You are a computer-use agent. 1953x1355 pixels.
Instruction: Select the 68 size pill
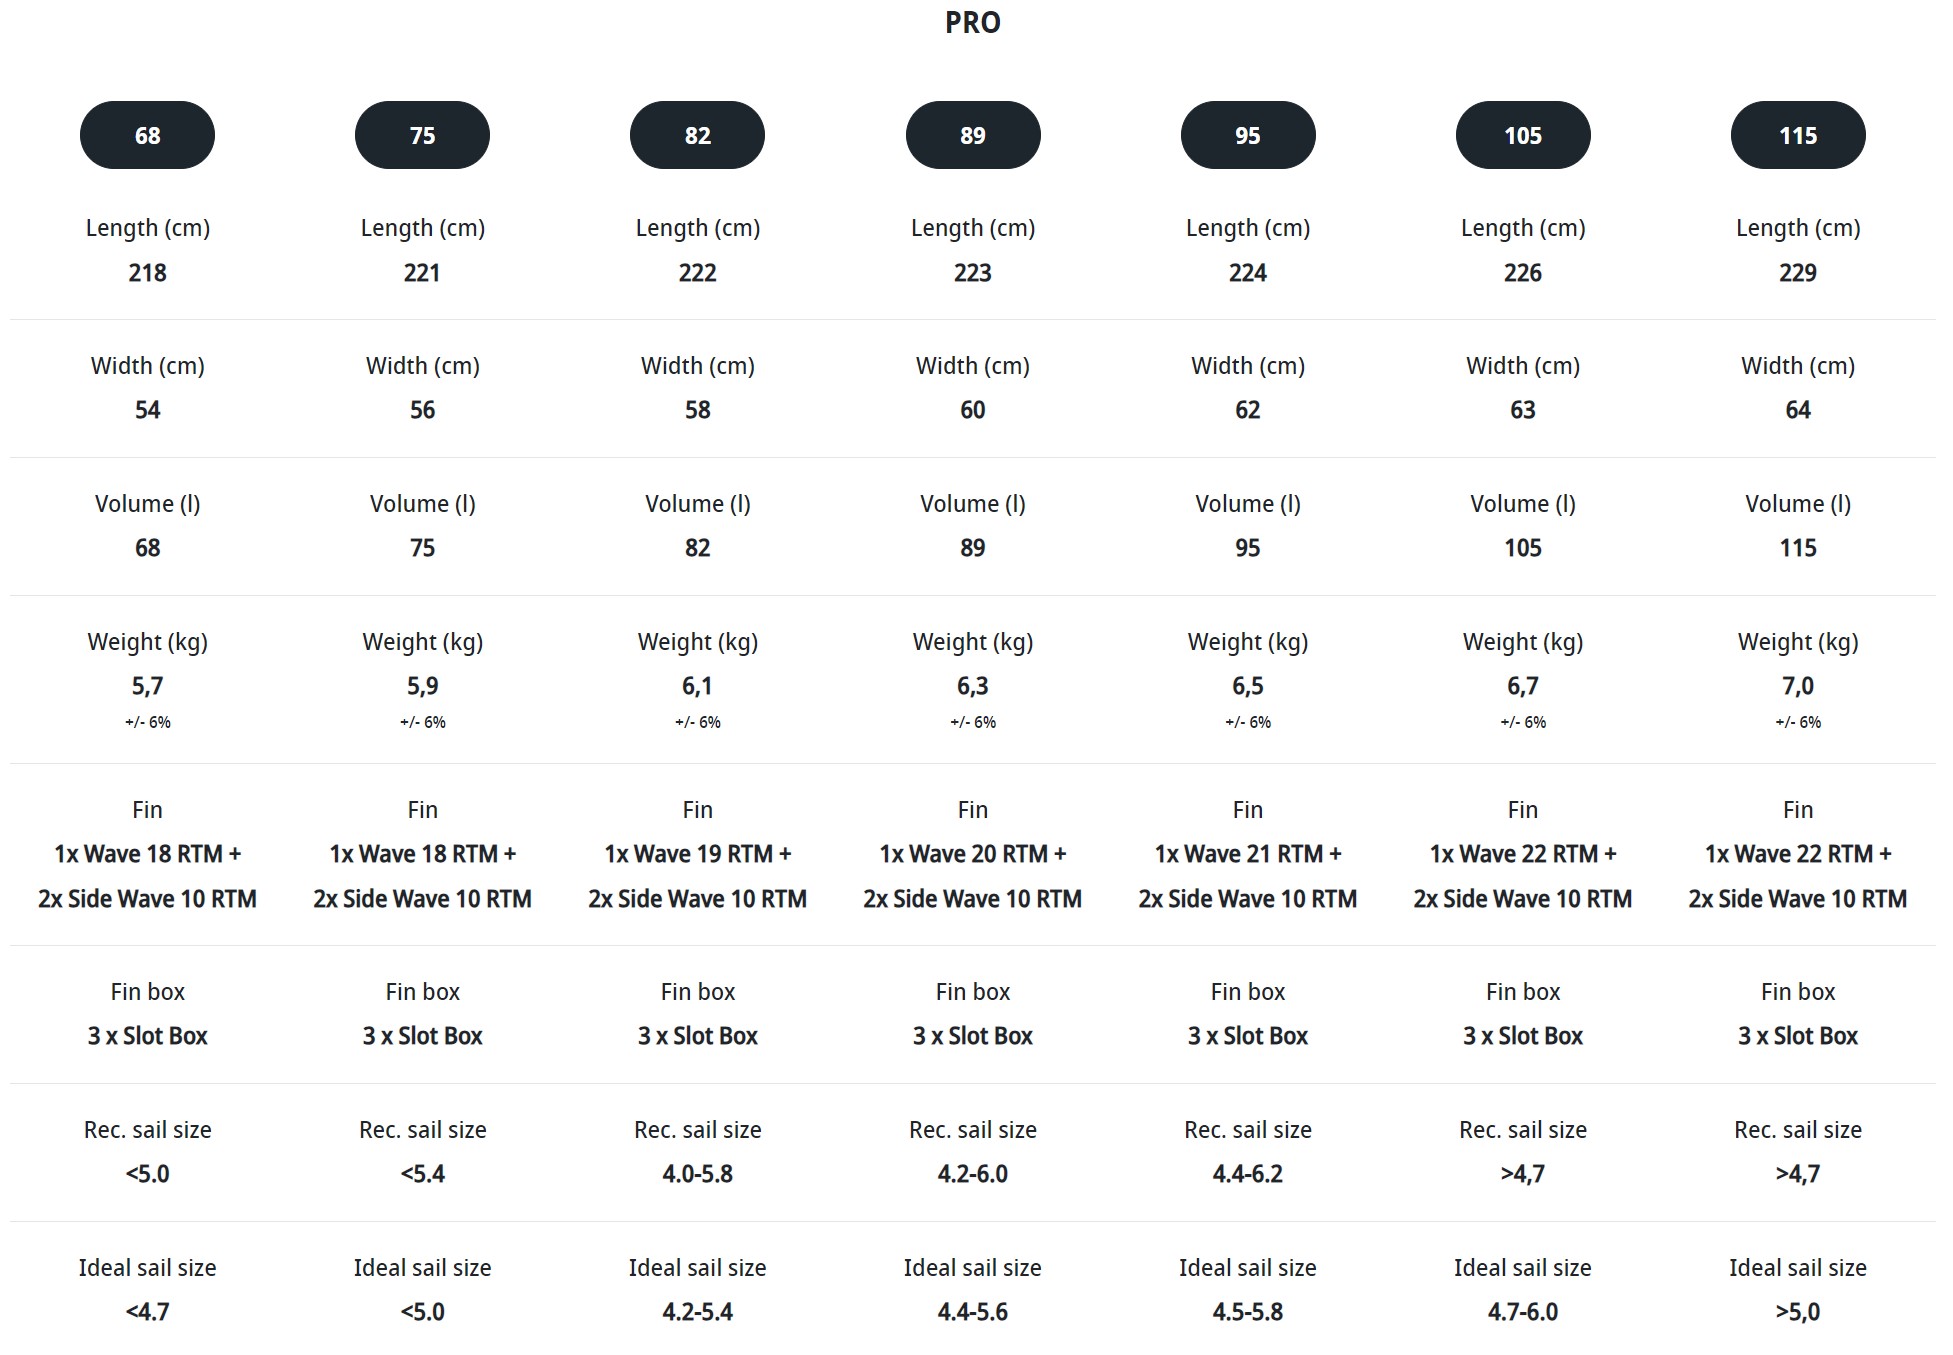tap(147, 135)
